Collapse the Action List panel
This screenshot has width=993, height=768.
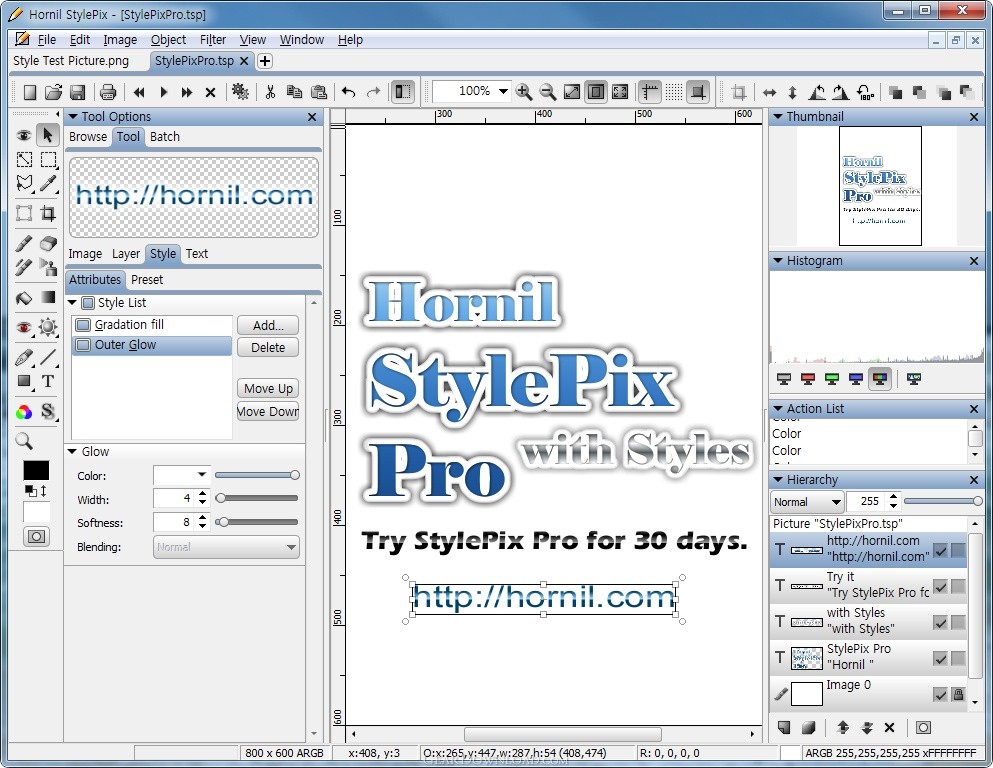pos(777,409)
